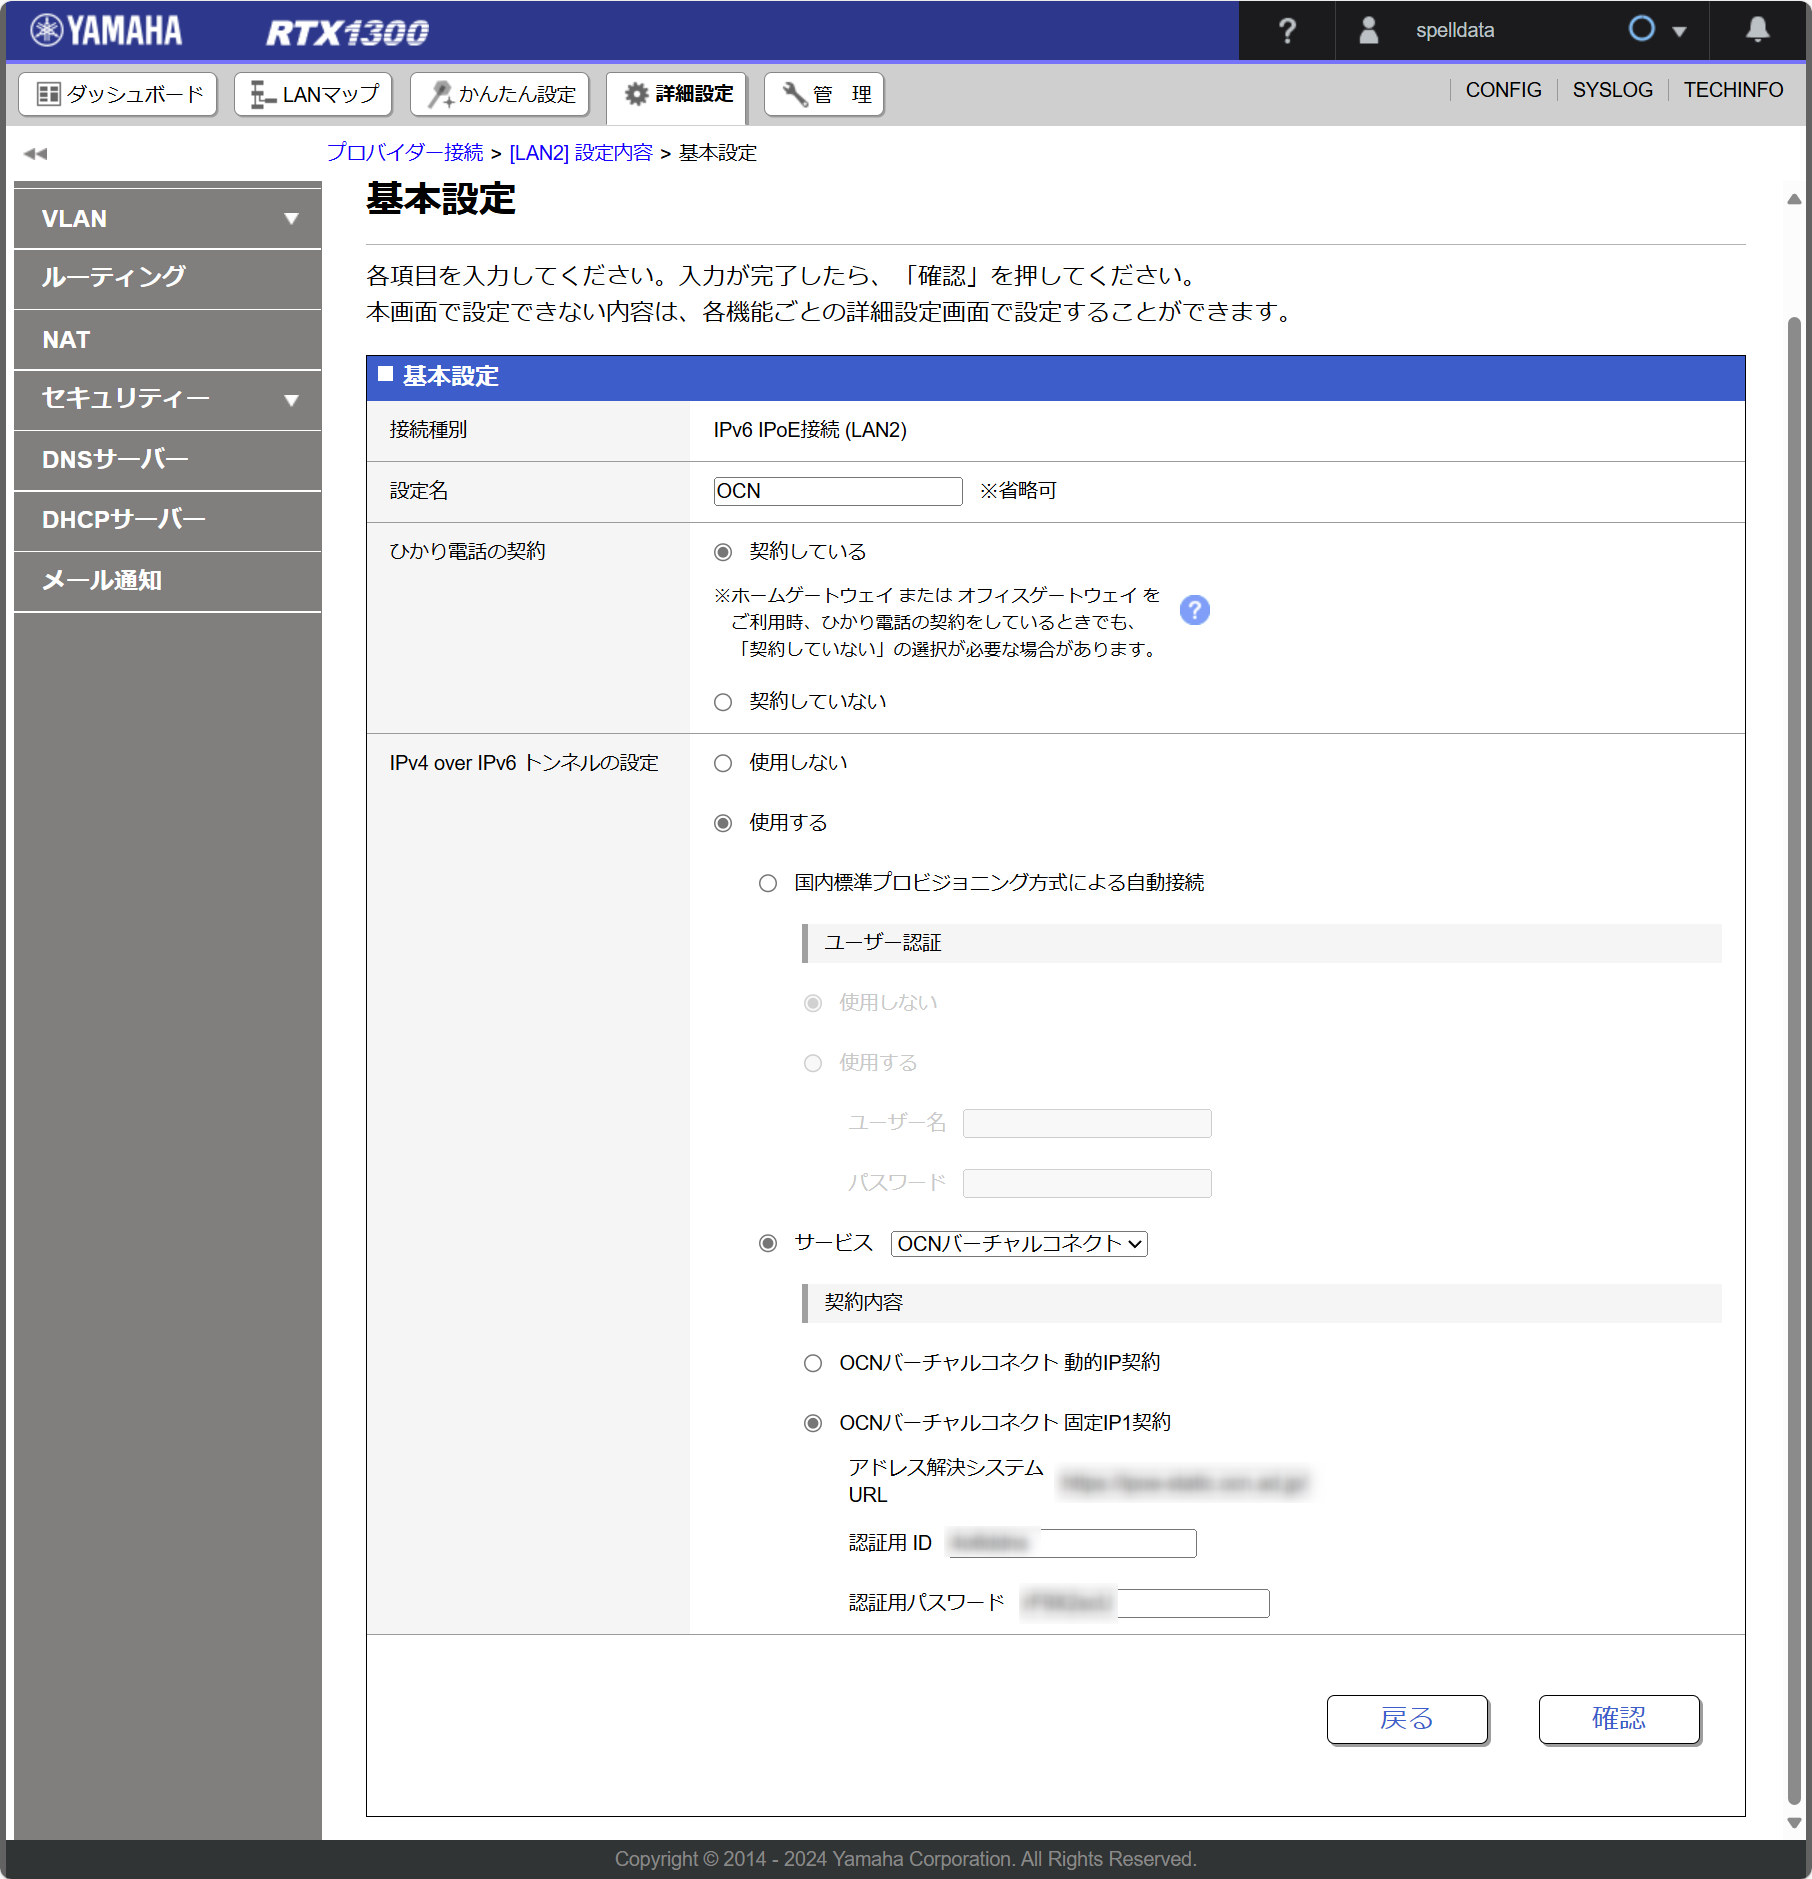The height and width of the screenshot is (1879, 1812).
Task: Open the help question mark in header
Action: pos(1287,31)
